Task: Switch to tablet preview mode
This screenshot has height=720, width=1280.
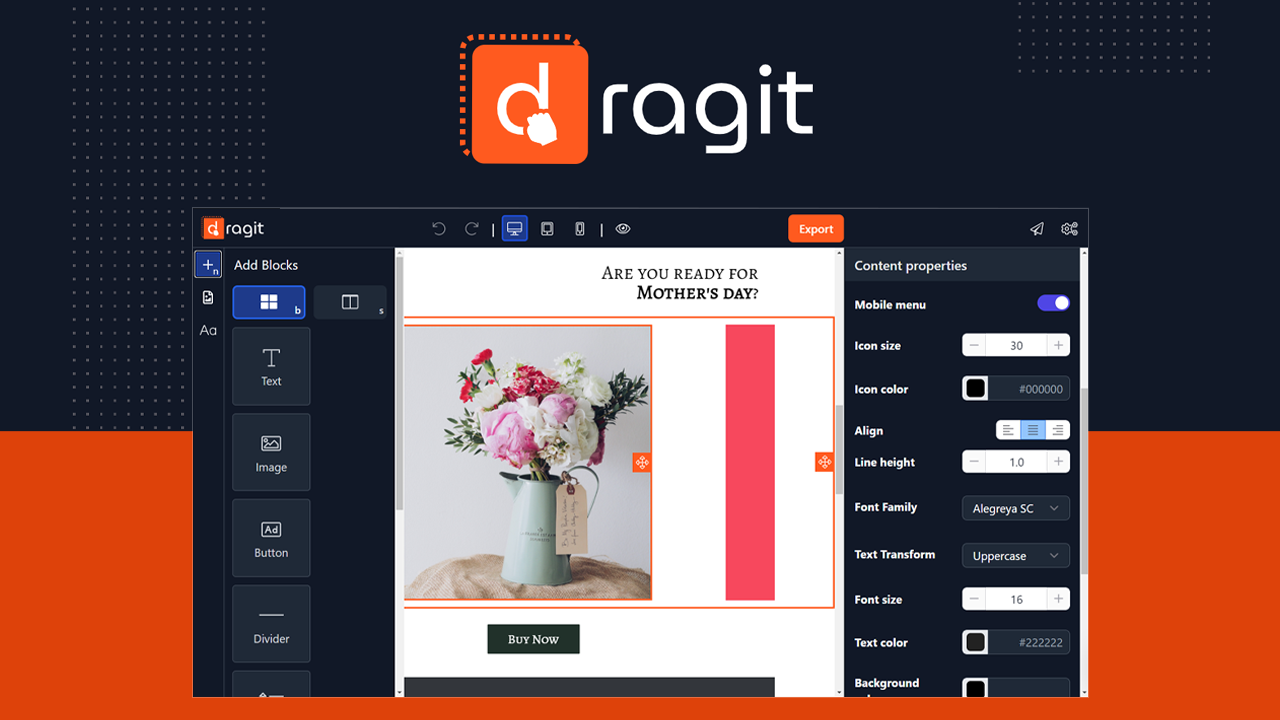Action: 547,229
